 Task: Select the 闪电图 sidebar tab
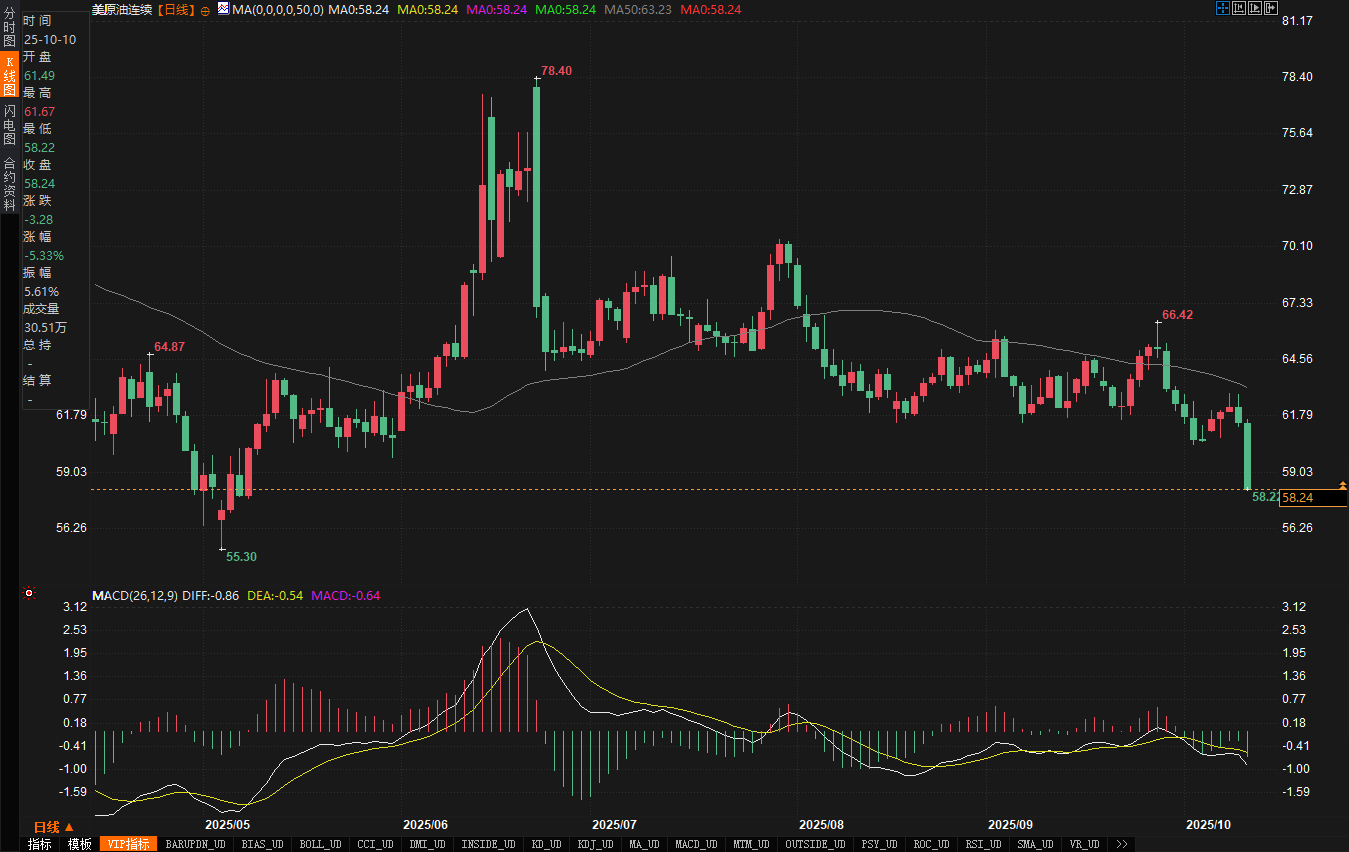pyautogui.click(x=9, y=124)
